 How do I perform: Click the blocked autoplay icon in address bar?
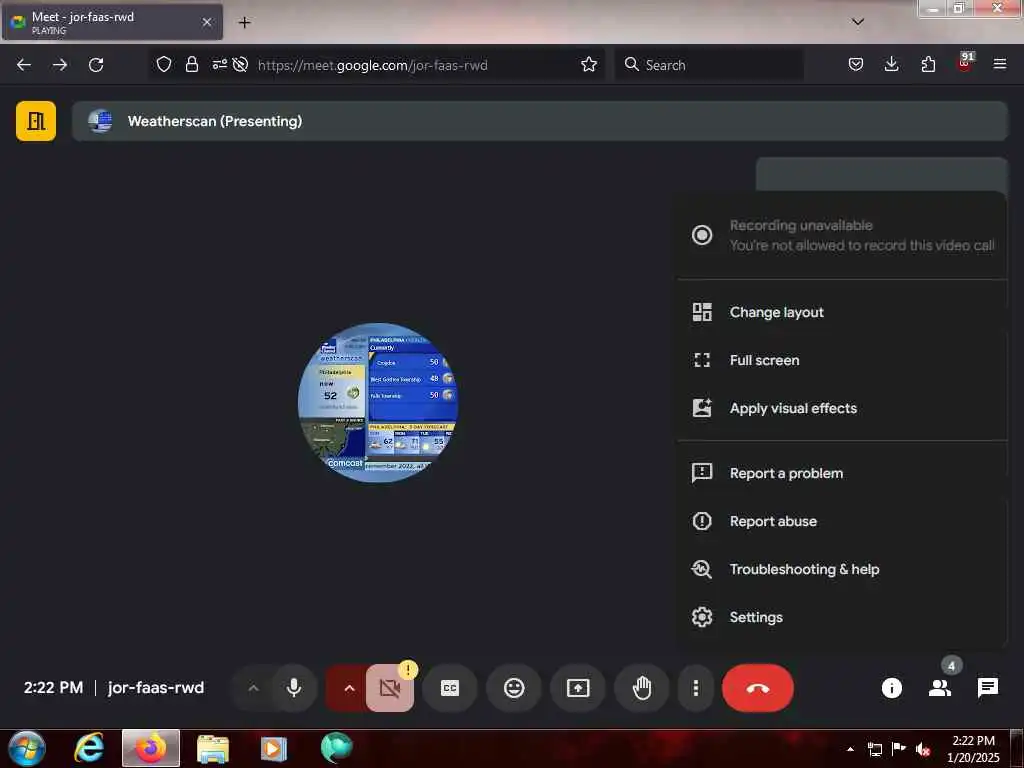tap(240, 64)
